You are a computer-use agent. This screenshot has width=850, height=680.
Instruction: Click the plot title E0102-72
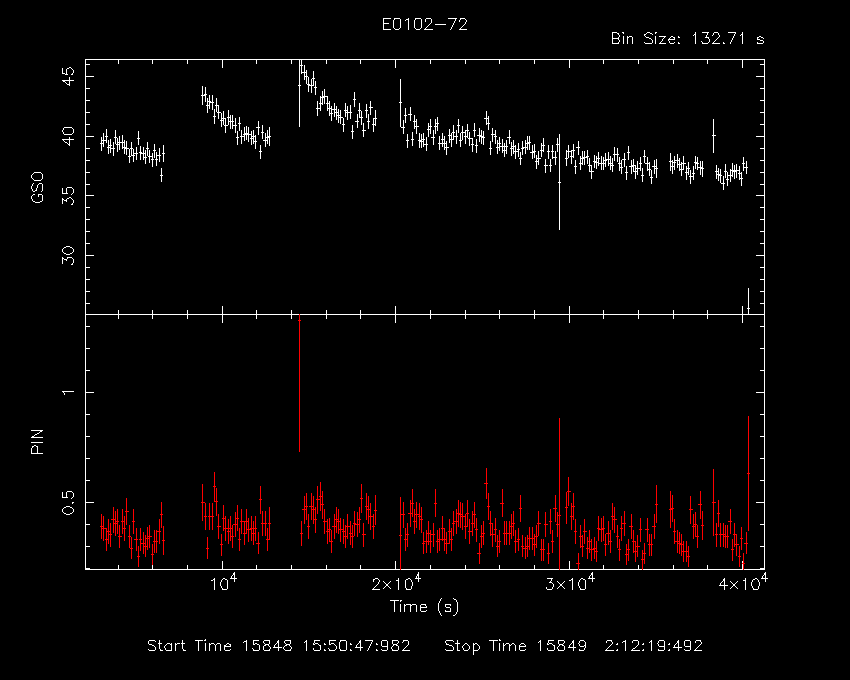coord(424,24)
